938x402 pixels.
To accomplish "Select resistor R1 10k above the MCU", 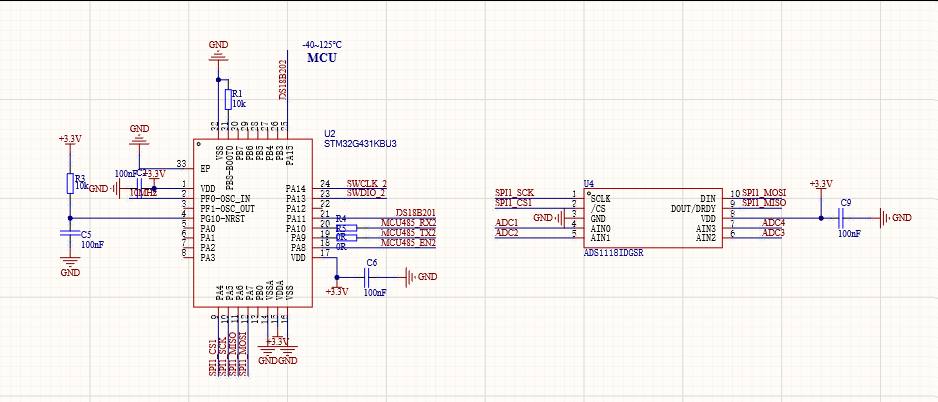I will click(228, 99).
